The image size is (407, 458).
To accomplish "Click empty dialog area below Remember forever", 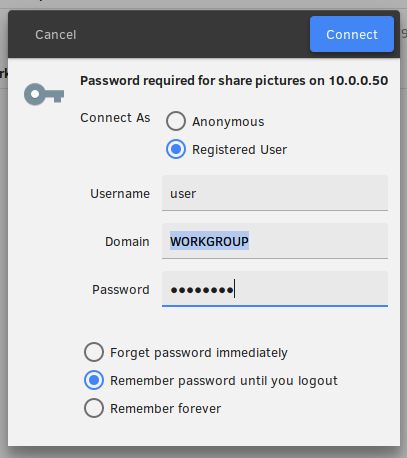I will (x=204, y=432).
